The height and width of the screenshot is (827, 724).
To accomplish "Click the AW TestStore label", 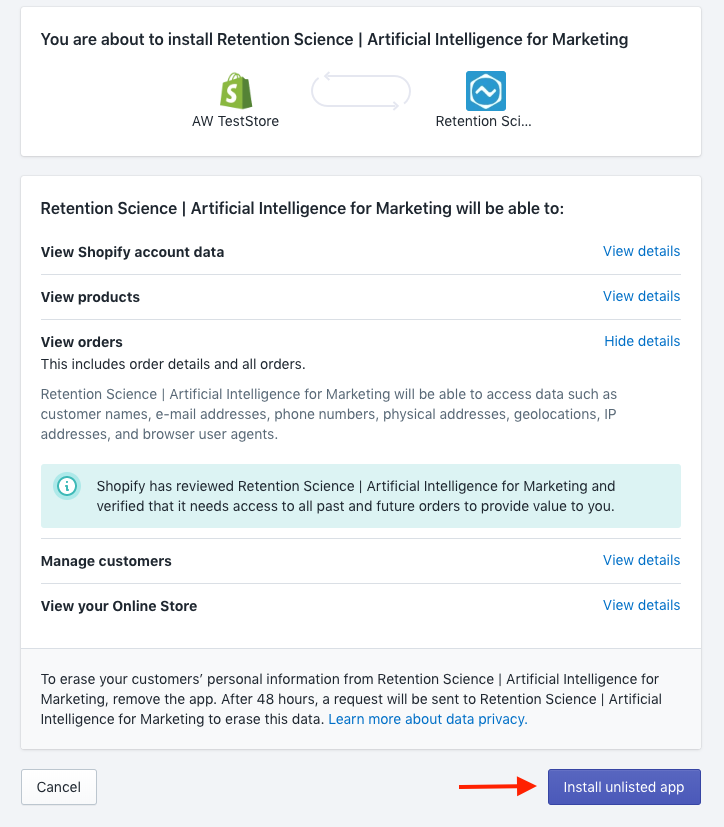I will [x=235, y=121].
